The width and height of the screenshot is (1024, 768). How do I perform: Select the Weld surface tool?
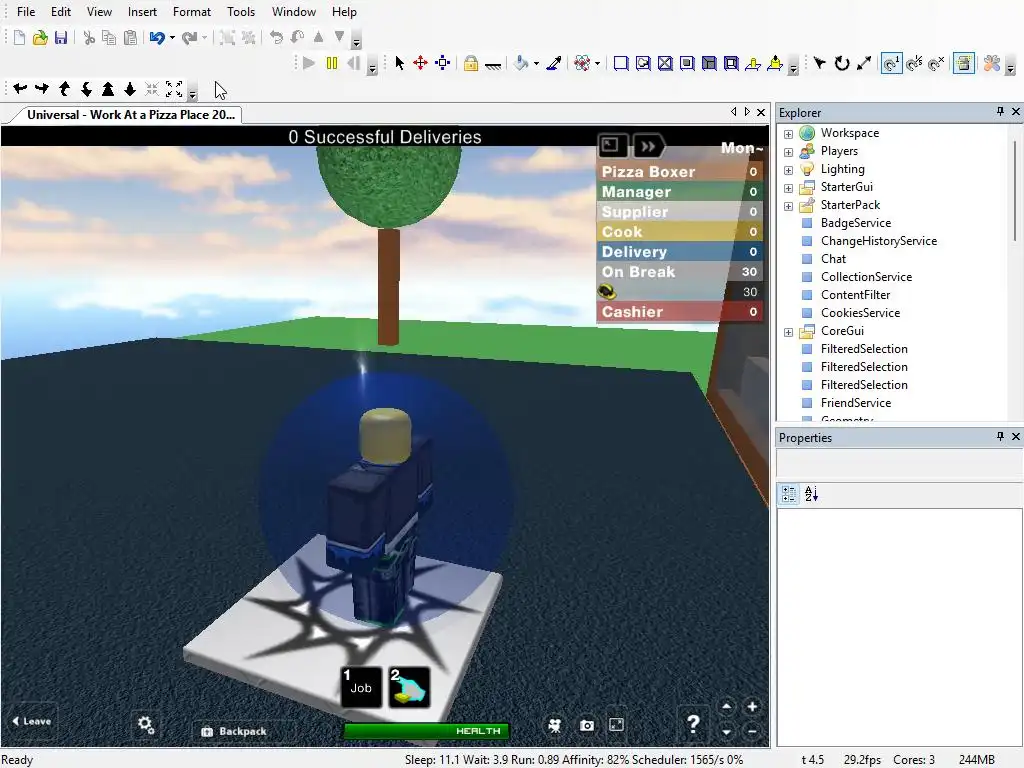click(665, 63)
